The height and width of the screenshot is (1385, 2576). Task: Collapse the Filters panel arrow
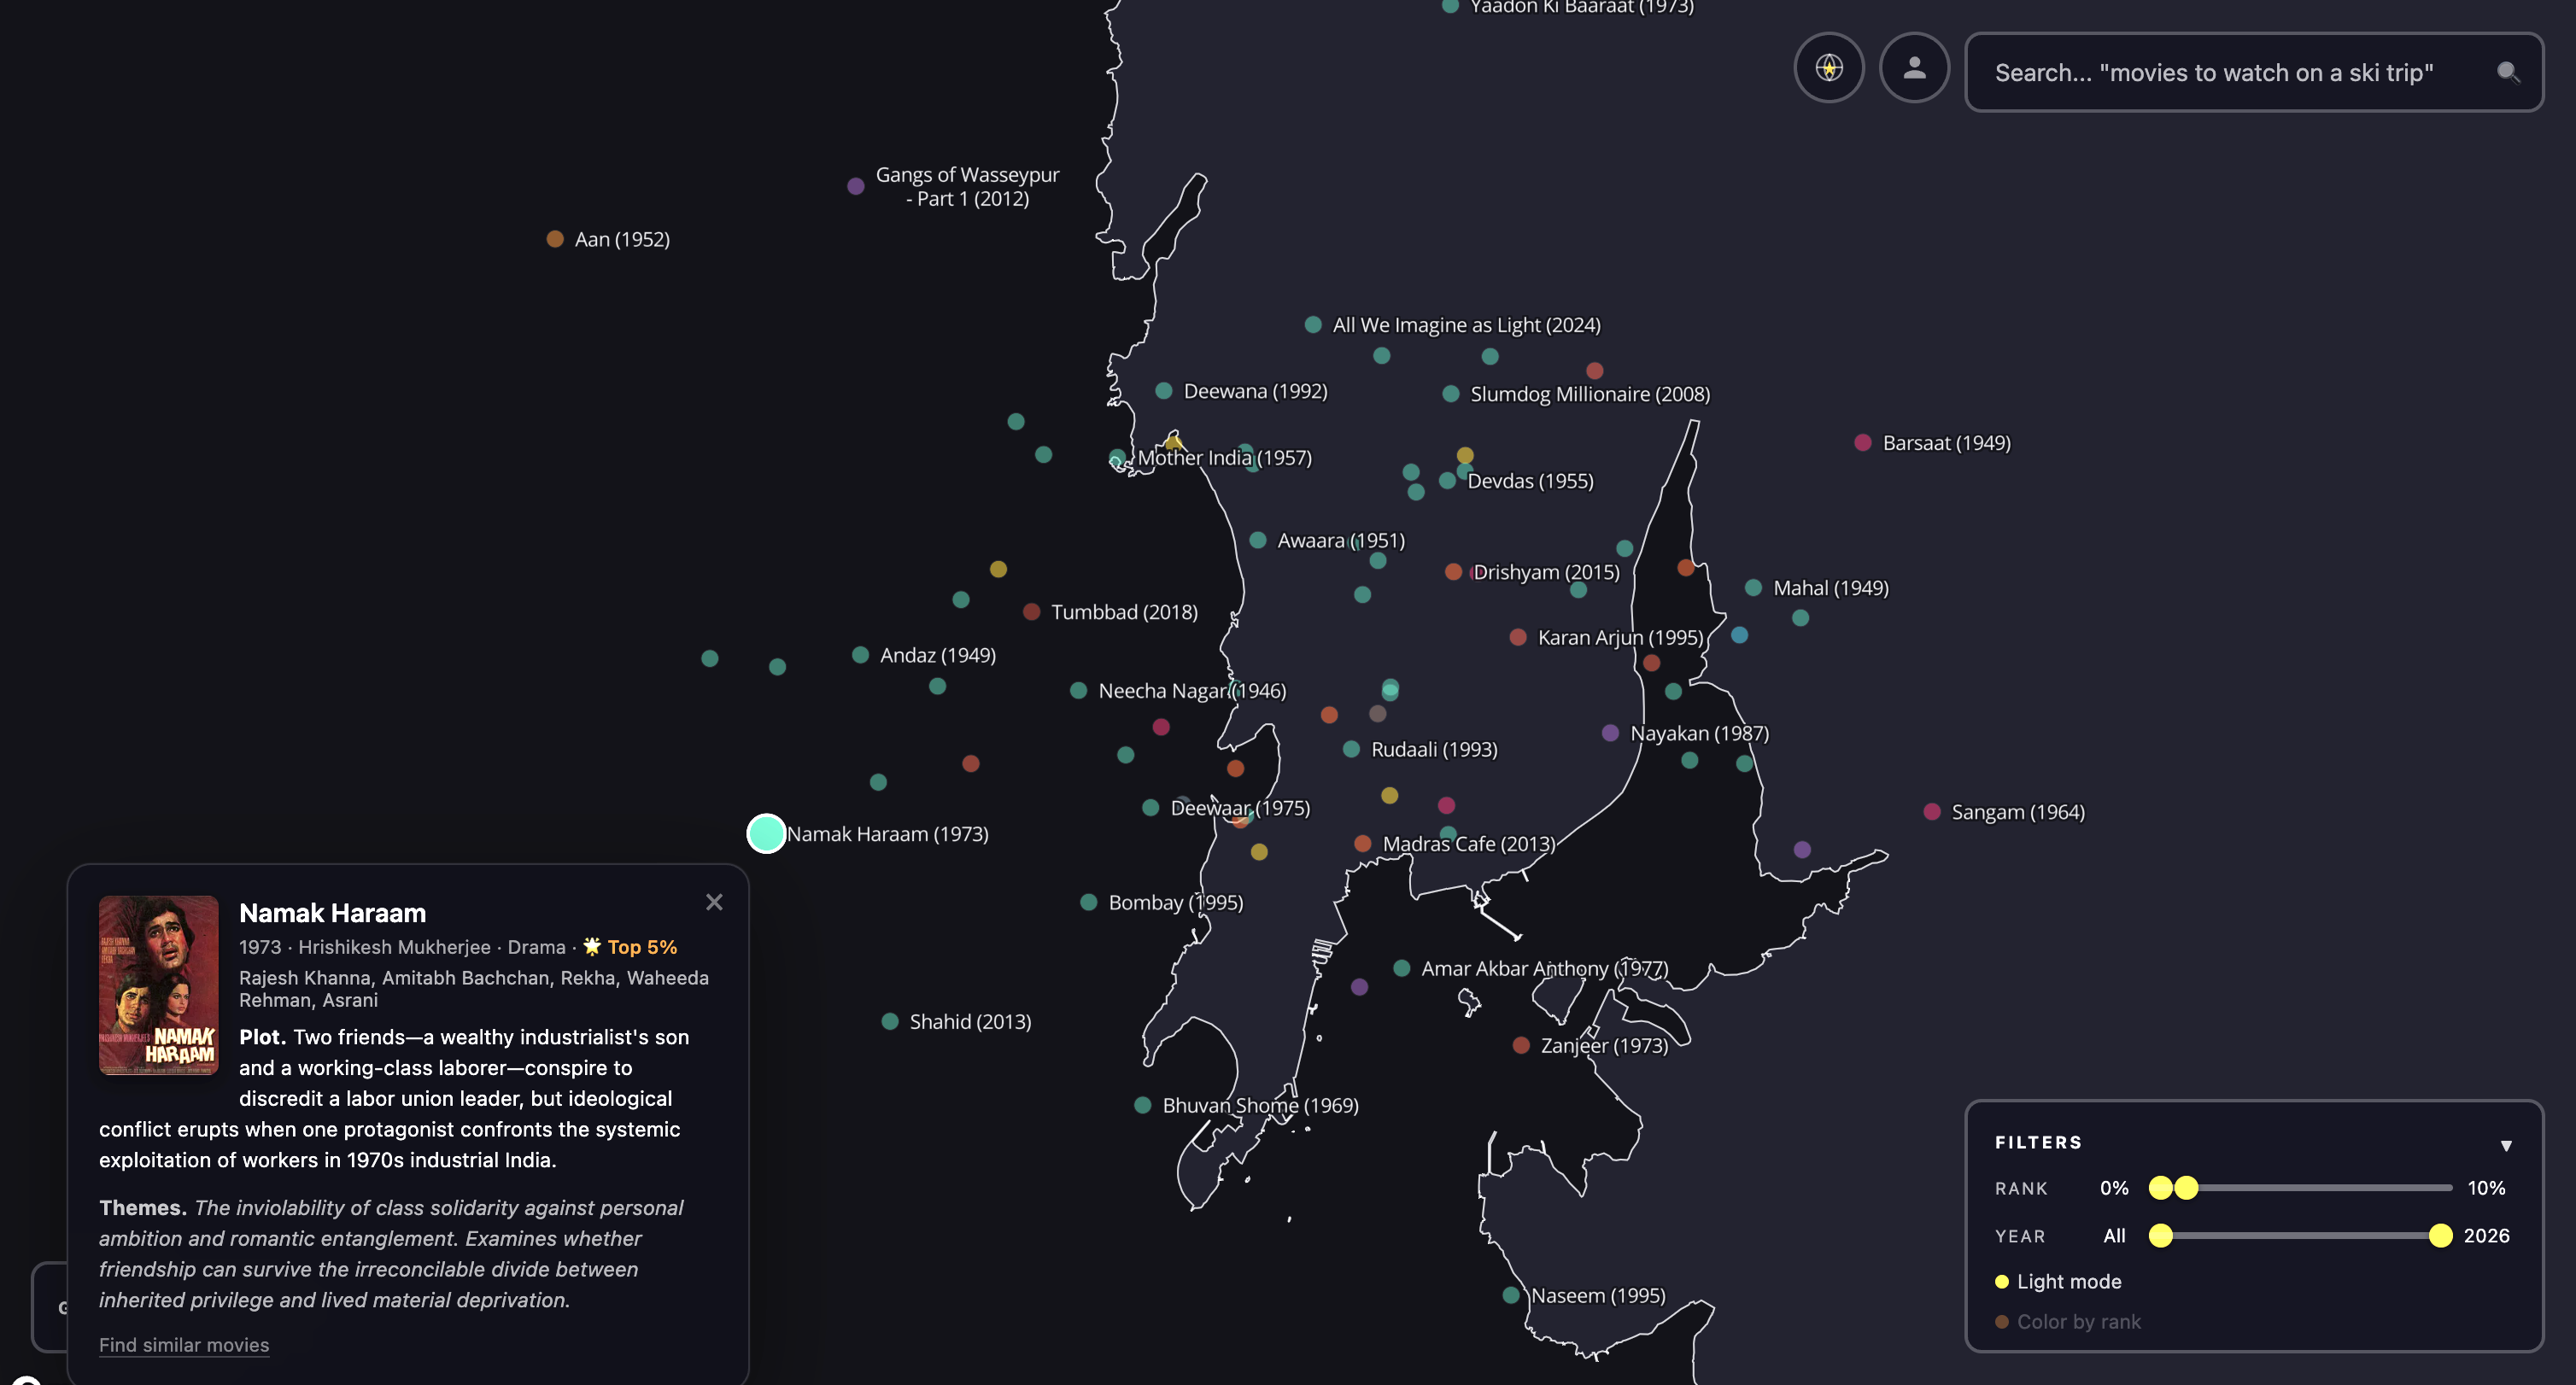[x=2505, y=1145]
